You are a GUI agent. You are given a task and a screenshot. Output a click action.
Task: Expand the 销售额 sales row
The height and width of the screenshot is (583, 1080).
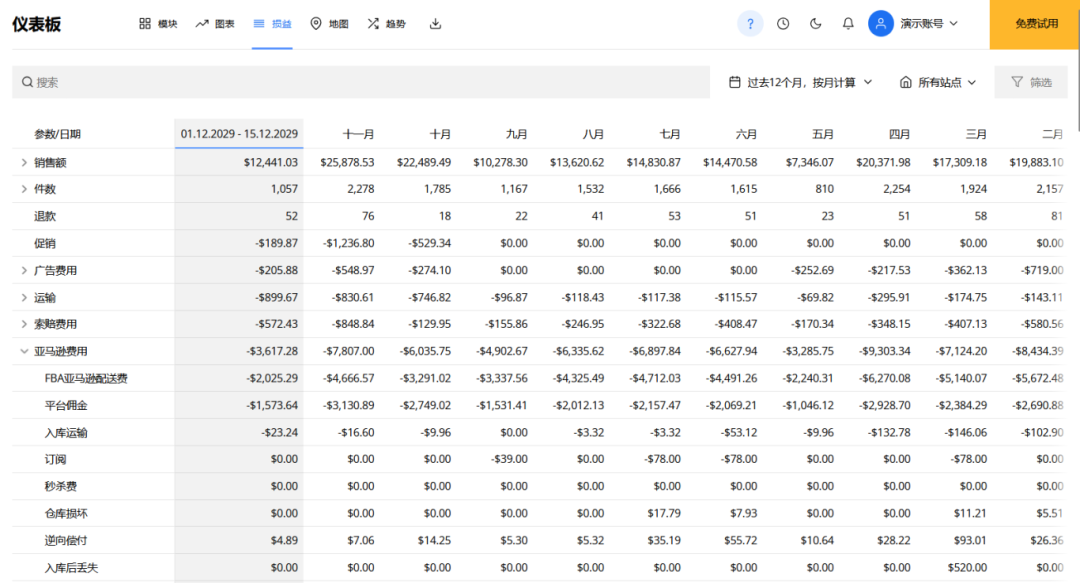[x=24, y=163]
